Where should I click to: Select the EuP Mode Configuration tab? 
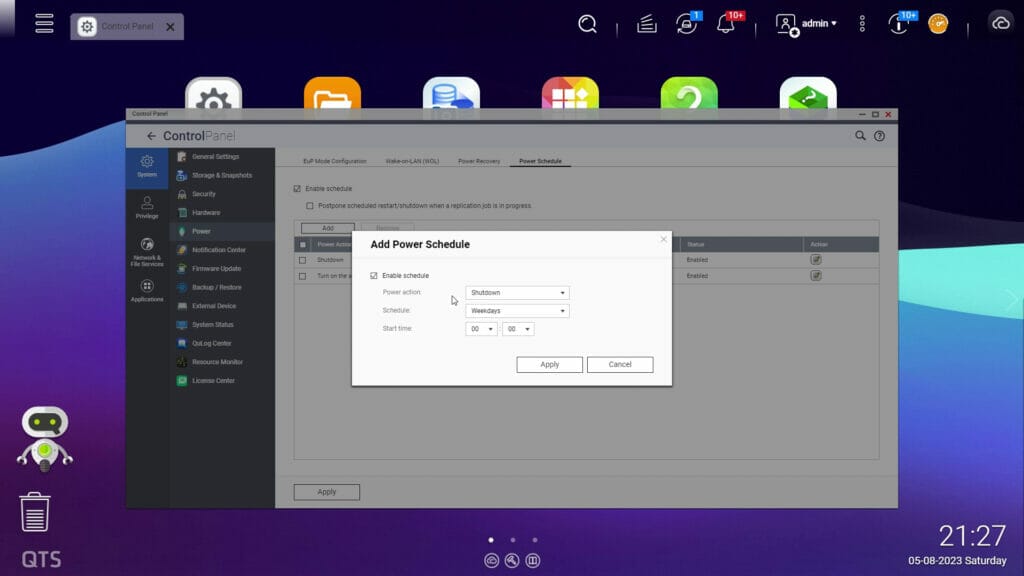336,159
